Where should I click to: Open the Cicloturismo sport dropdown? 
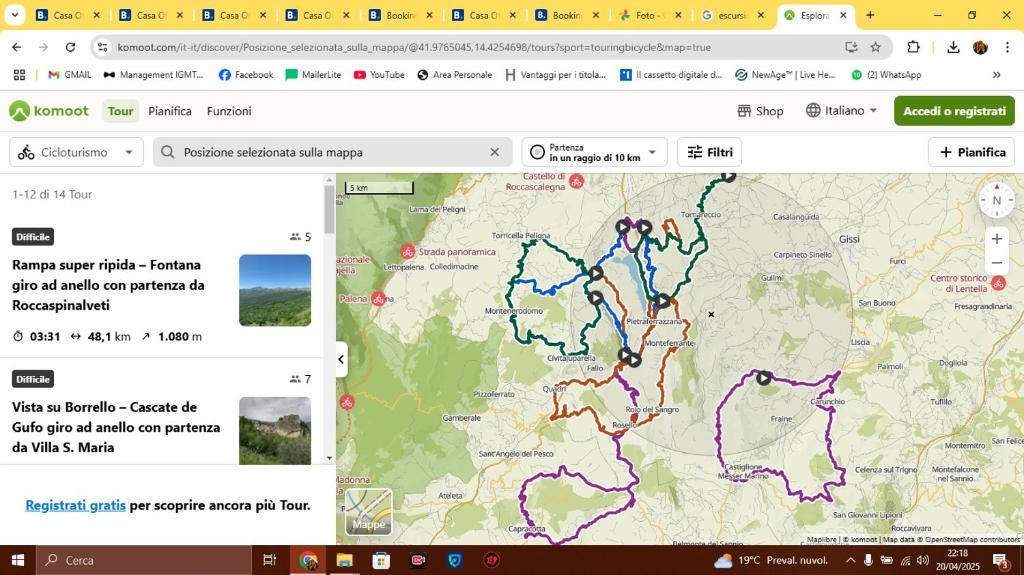click(x=76, y=152)
